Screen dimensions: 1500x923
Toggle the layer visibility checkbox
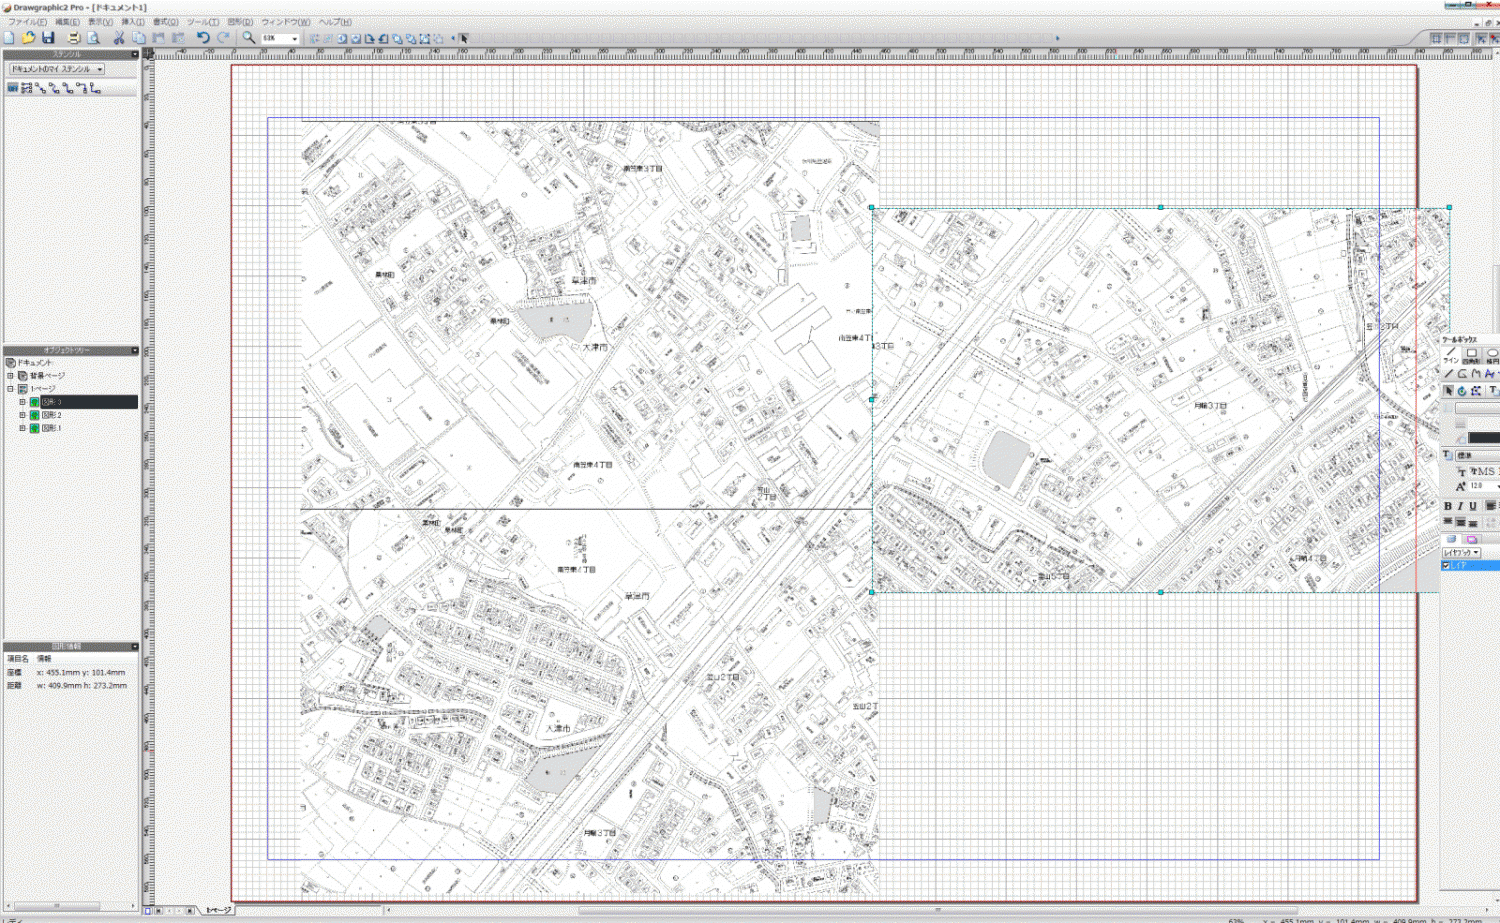1446,565
